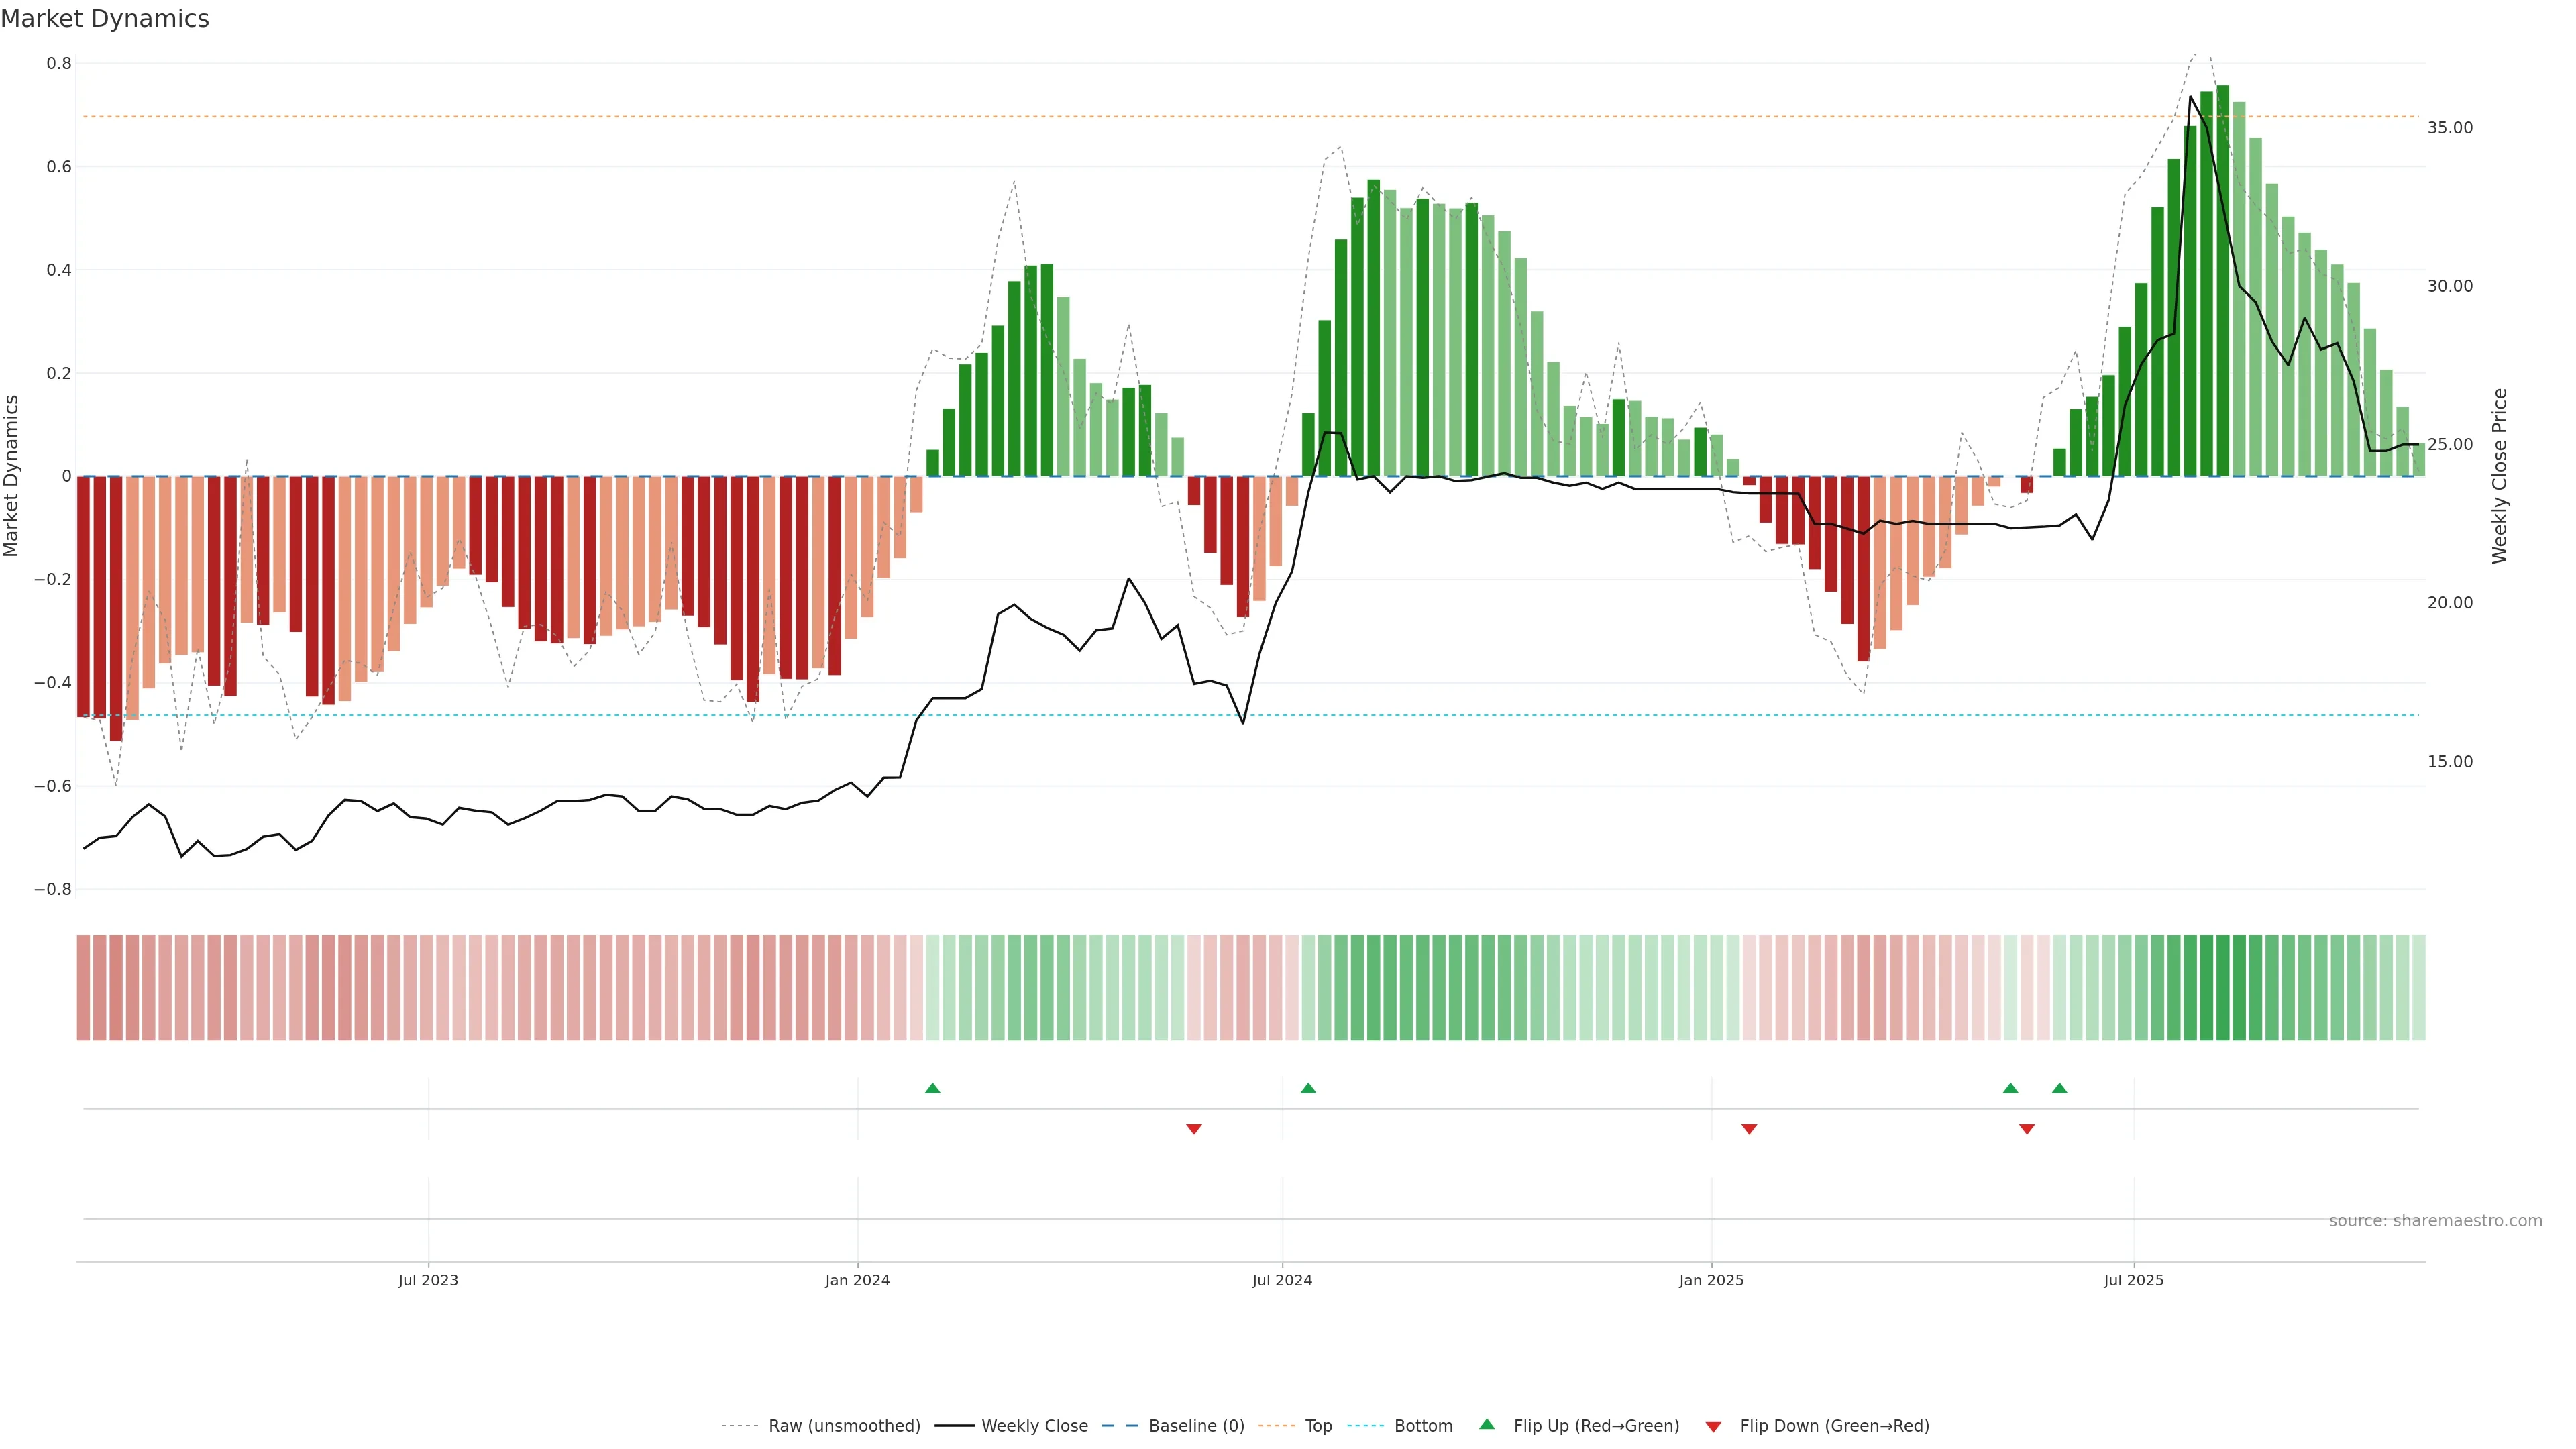Click the Flip Down triangle right after Jan 2025

pos(1749,1129)
